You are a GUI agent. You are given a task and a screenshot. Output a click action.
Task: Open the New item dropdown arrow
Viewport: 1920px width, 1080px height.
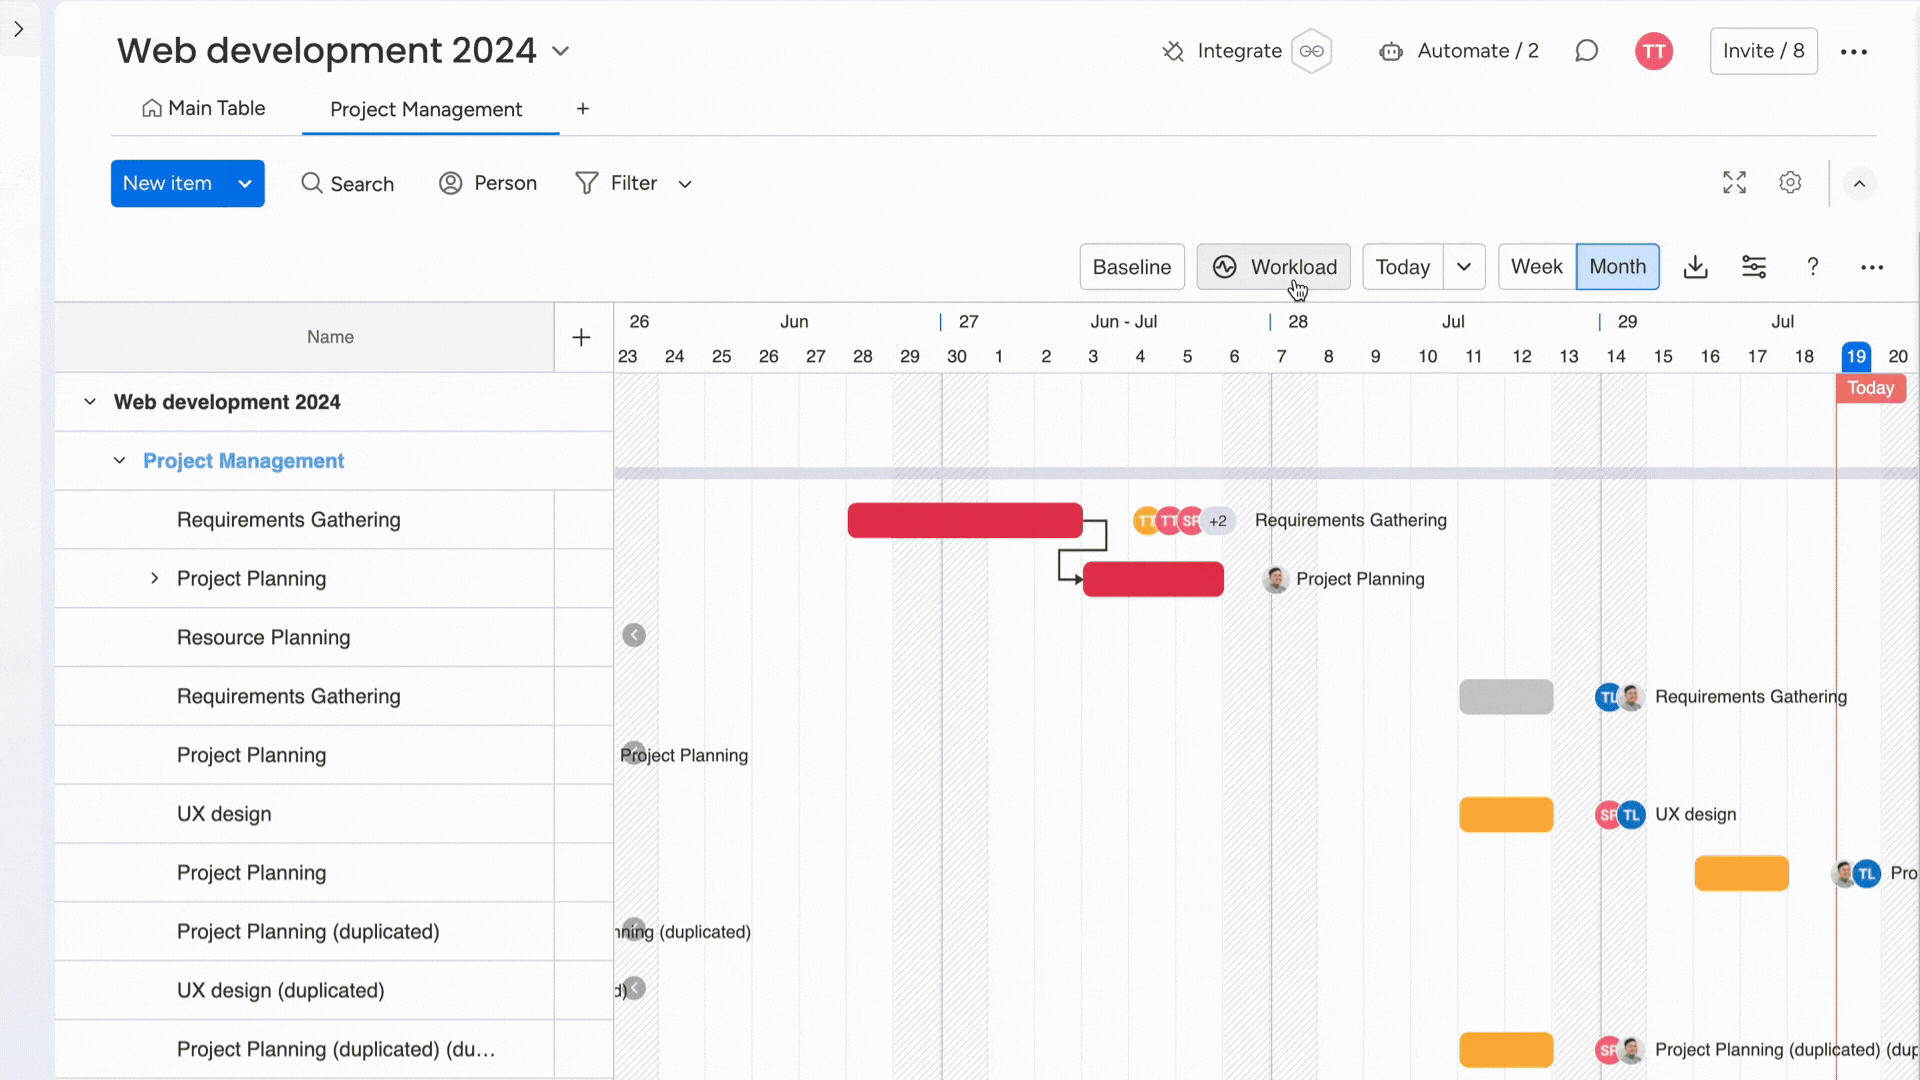[244, 183]
